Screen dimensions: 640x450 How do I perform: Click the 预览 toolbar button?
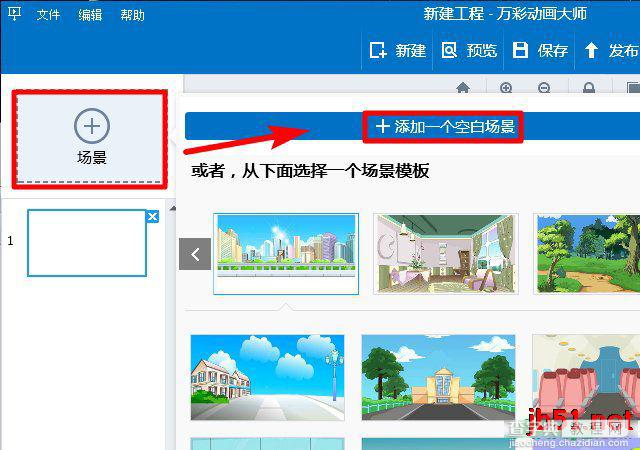coord(469,51)
